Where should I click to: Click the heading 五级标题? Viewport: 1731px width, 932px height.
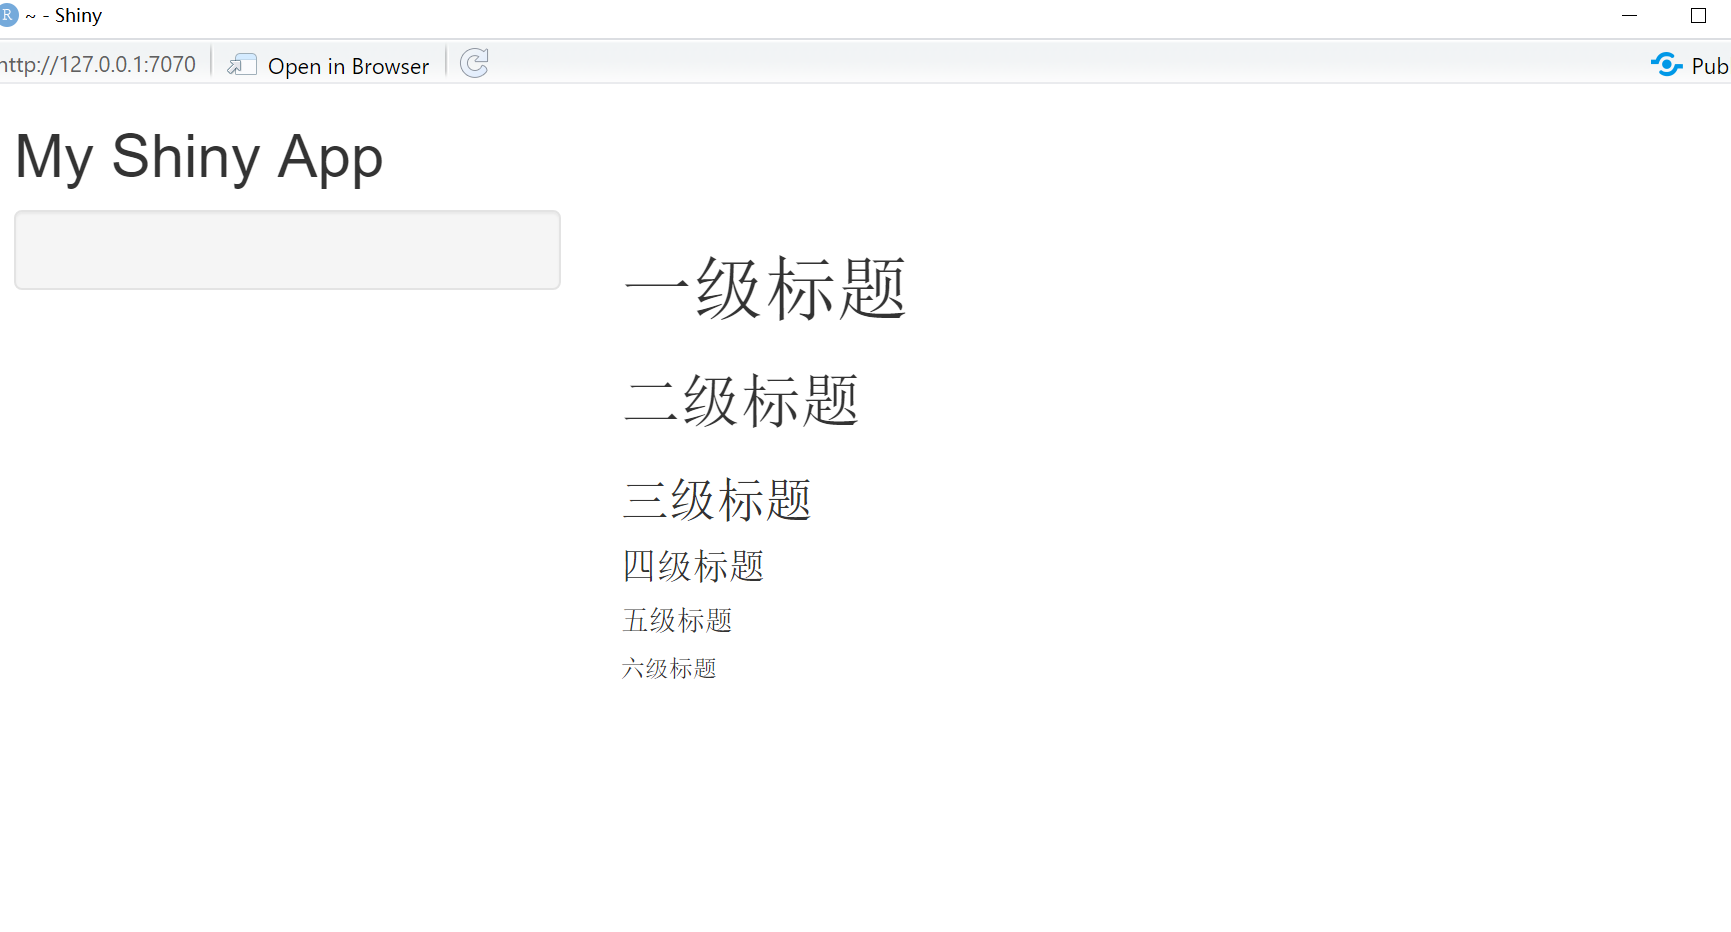[676, 620]
